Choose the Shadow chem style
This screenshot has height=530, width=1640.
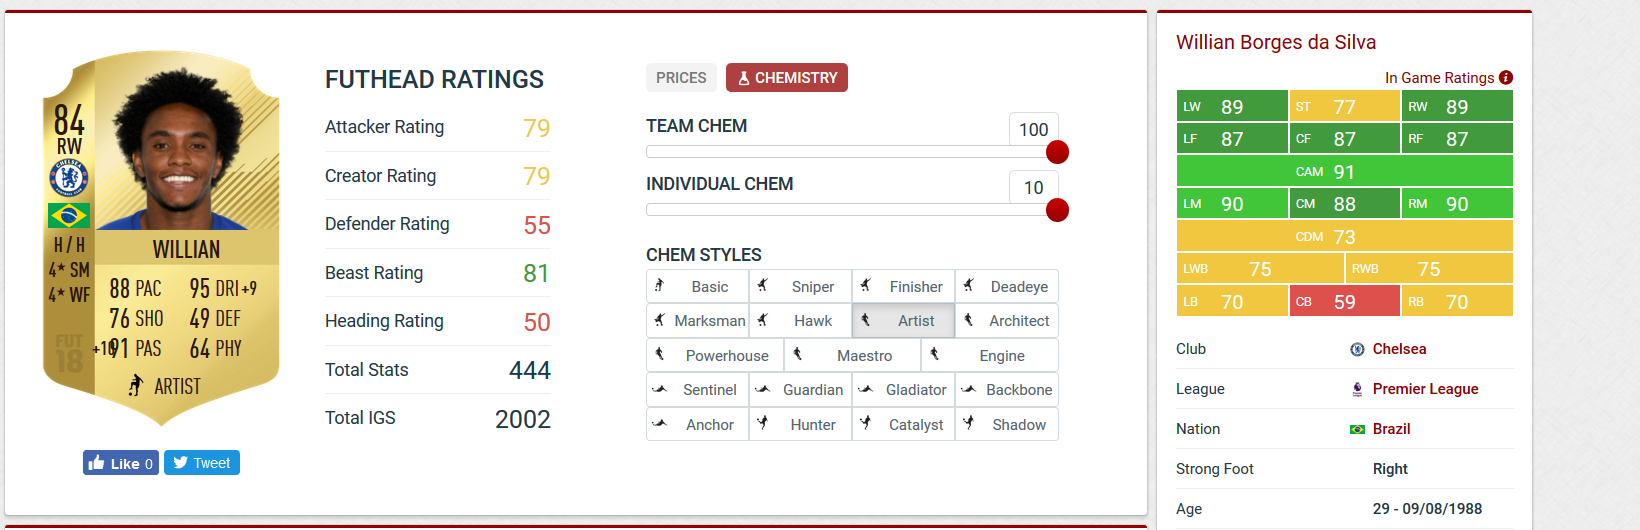1007,425
